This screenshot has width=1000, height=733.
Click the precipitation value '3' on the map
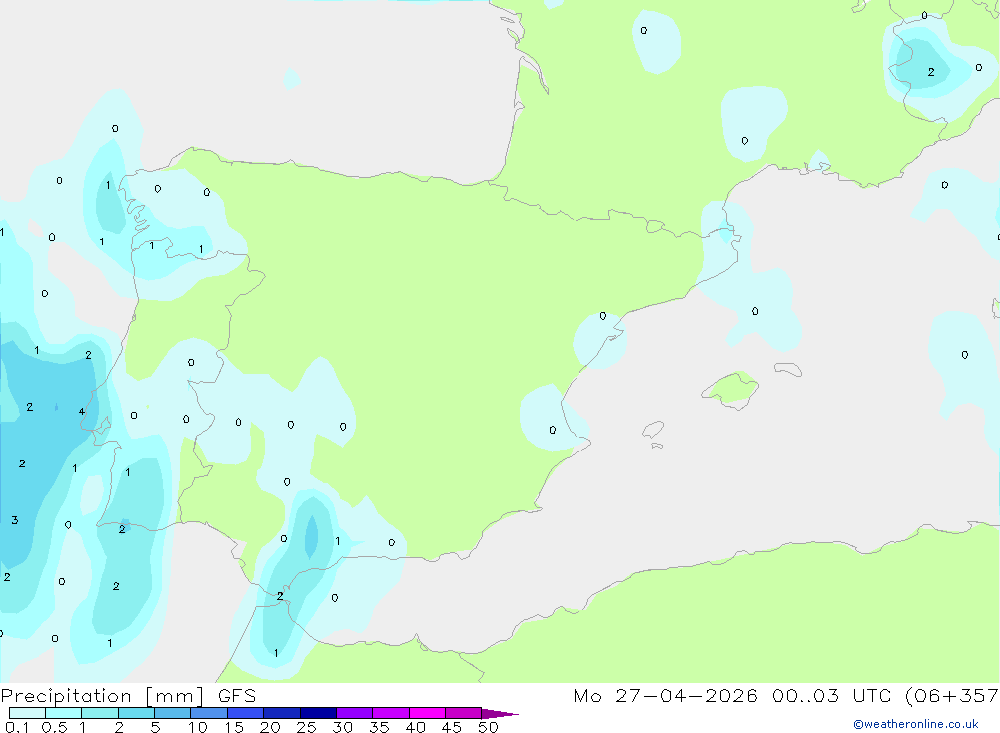tap(15, 520)
